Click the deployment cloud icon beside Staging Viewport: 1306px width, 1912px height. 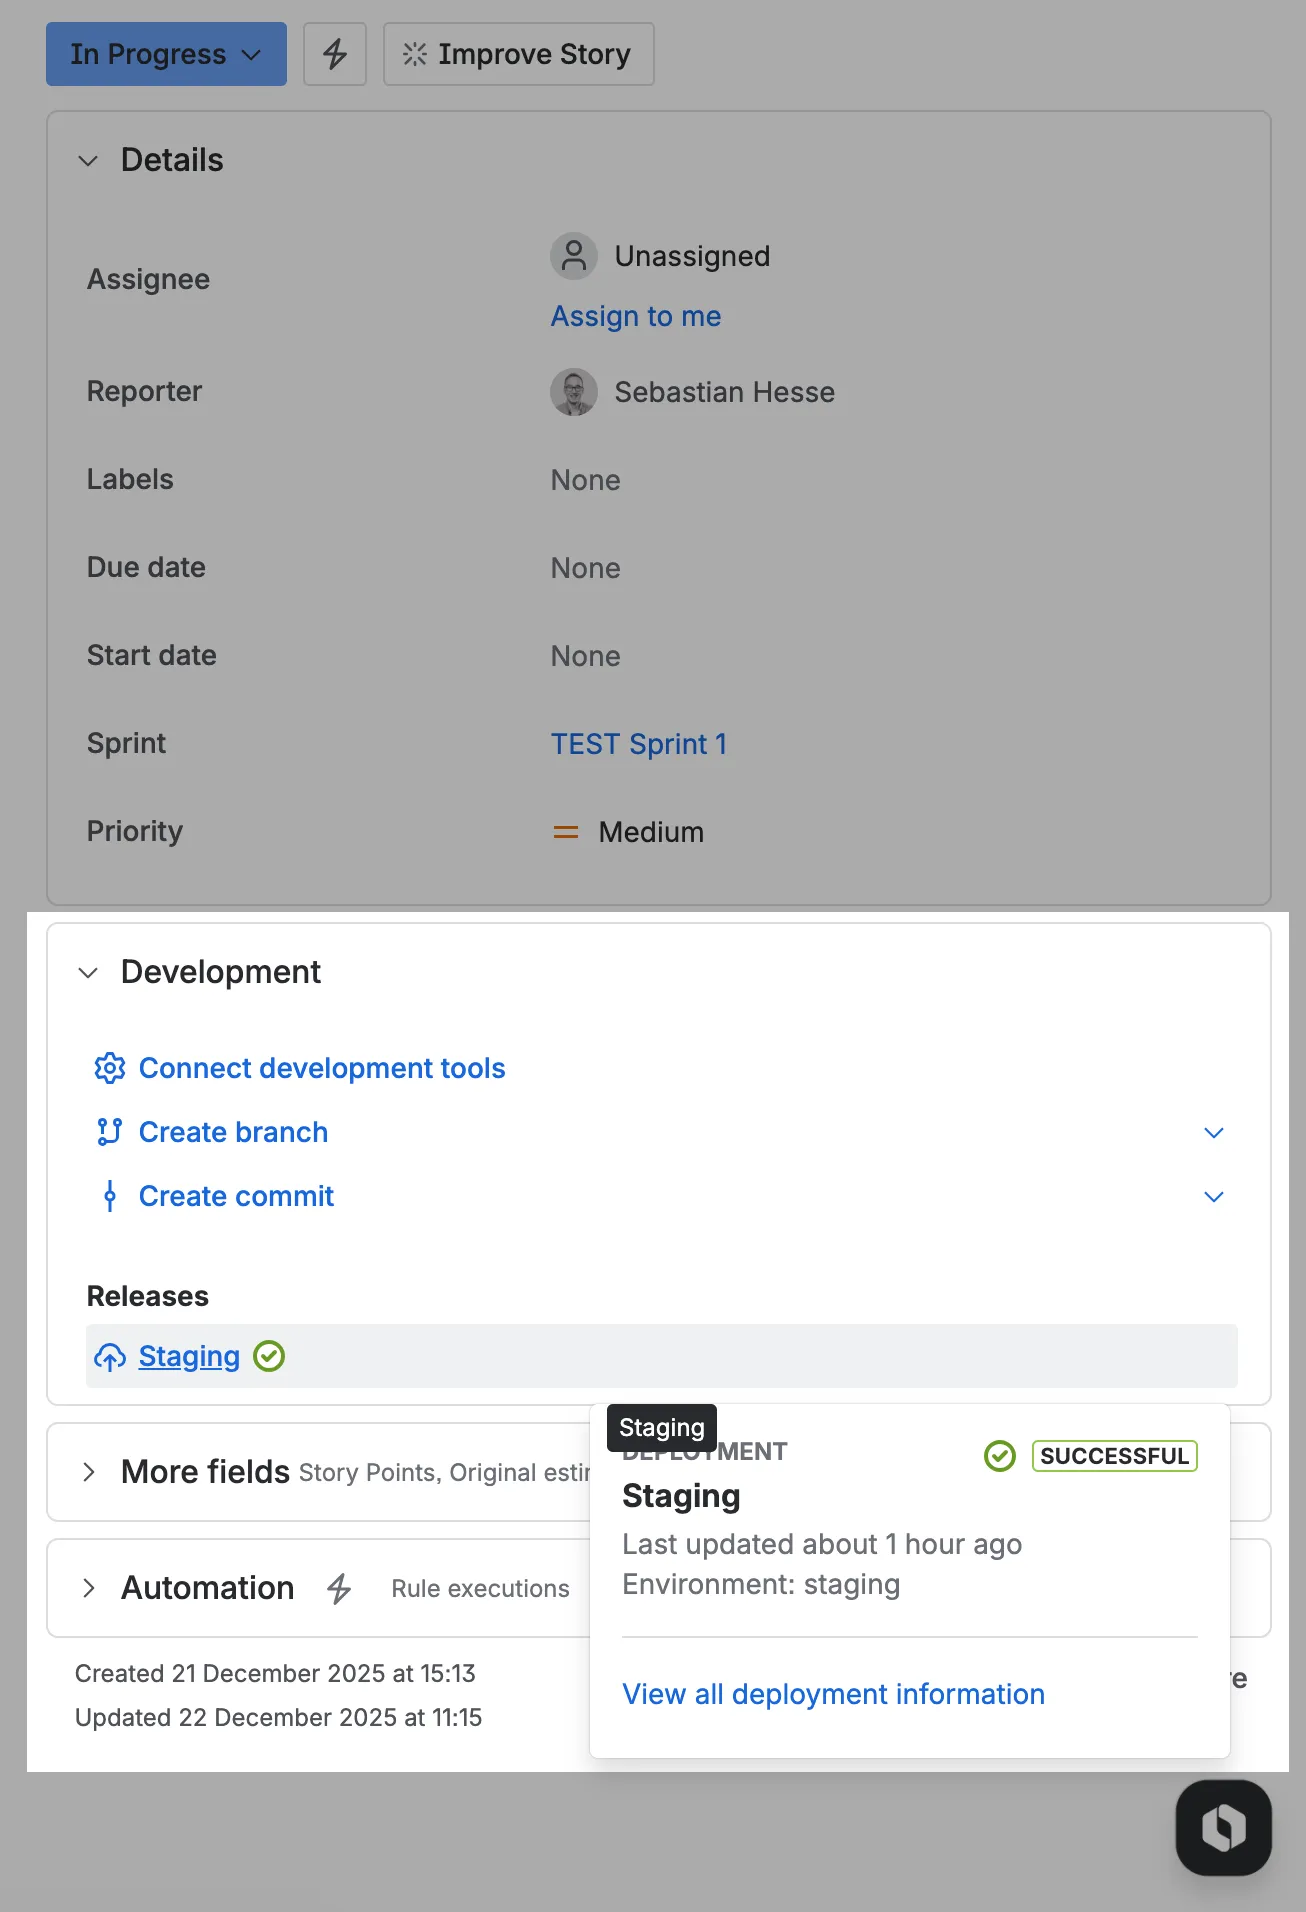coord(110,1356)
